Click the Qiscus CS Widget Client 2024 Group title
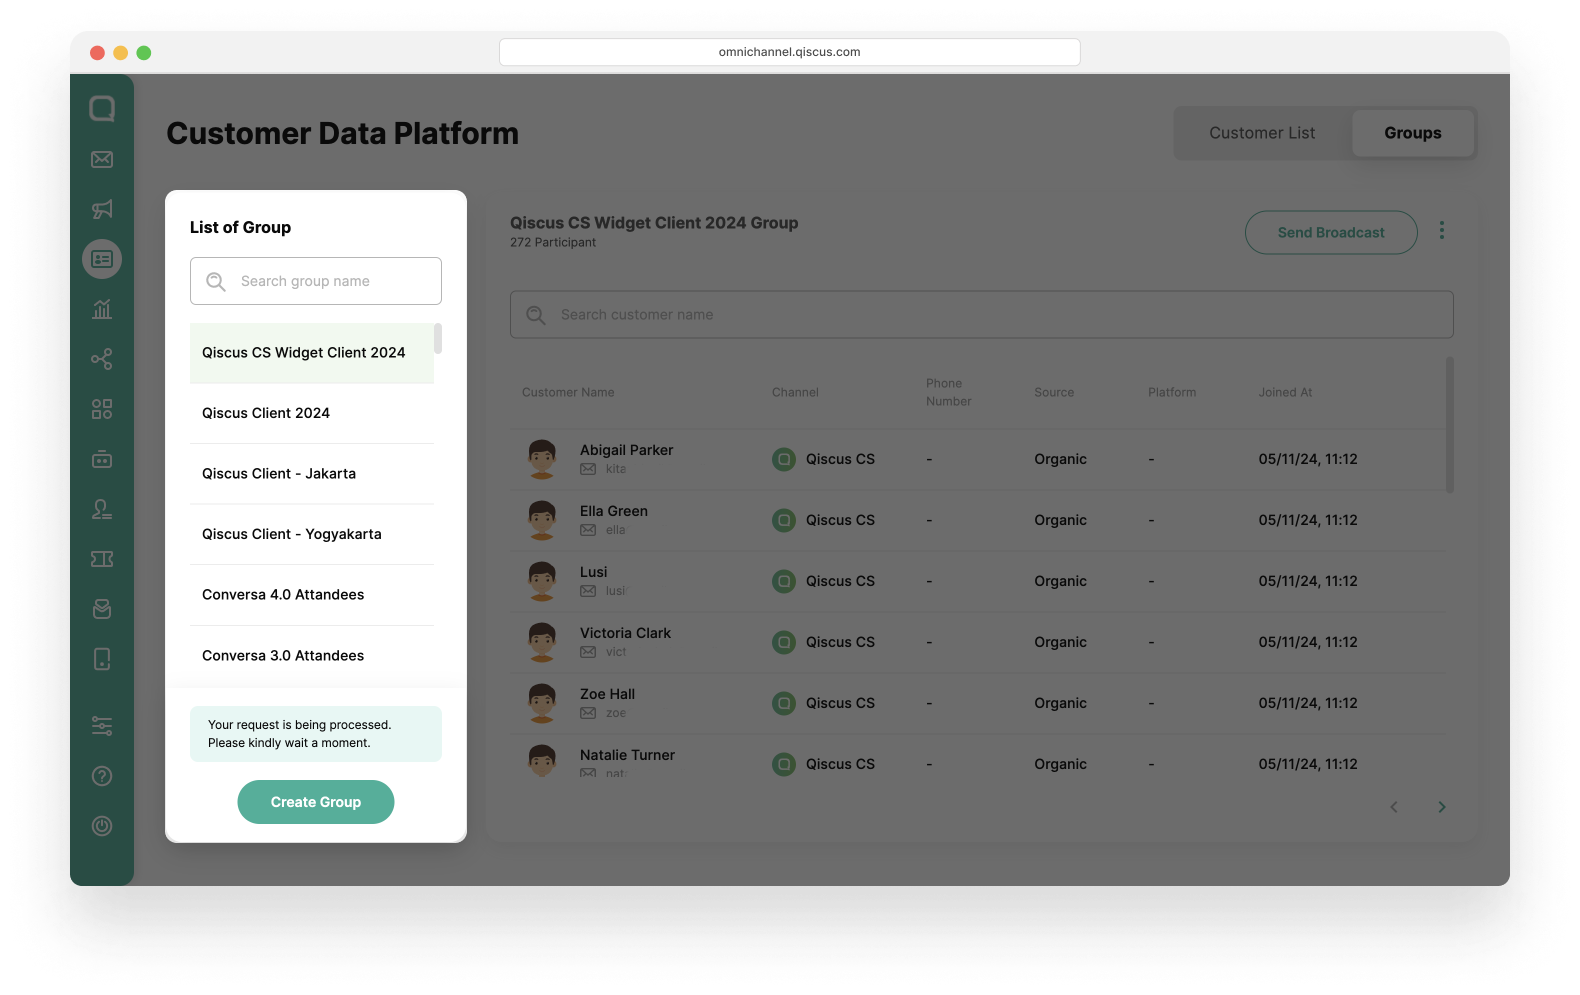This screenshot has width=1580, height=995. (x=654, y=223)
